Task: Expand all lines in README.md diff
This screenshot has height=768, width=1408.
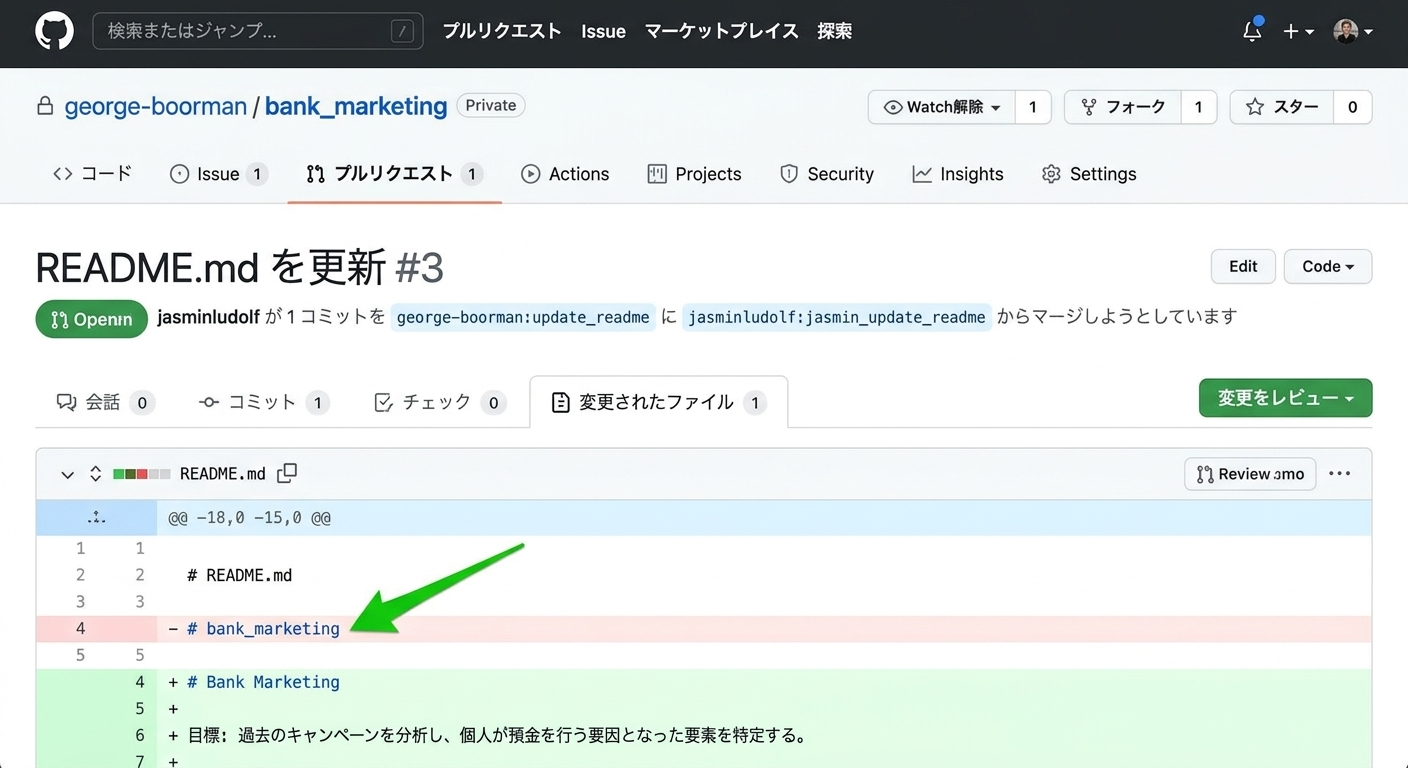Action: point(96,474)
